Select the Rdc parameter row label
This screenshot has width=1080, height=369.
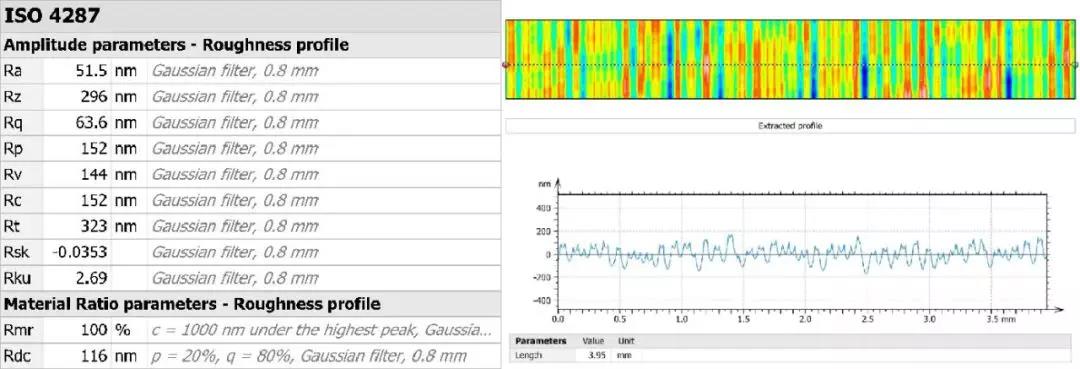coord(16,356)
